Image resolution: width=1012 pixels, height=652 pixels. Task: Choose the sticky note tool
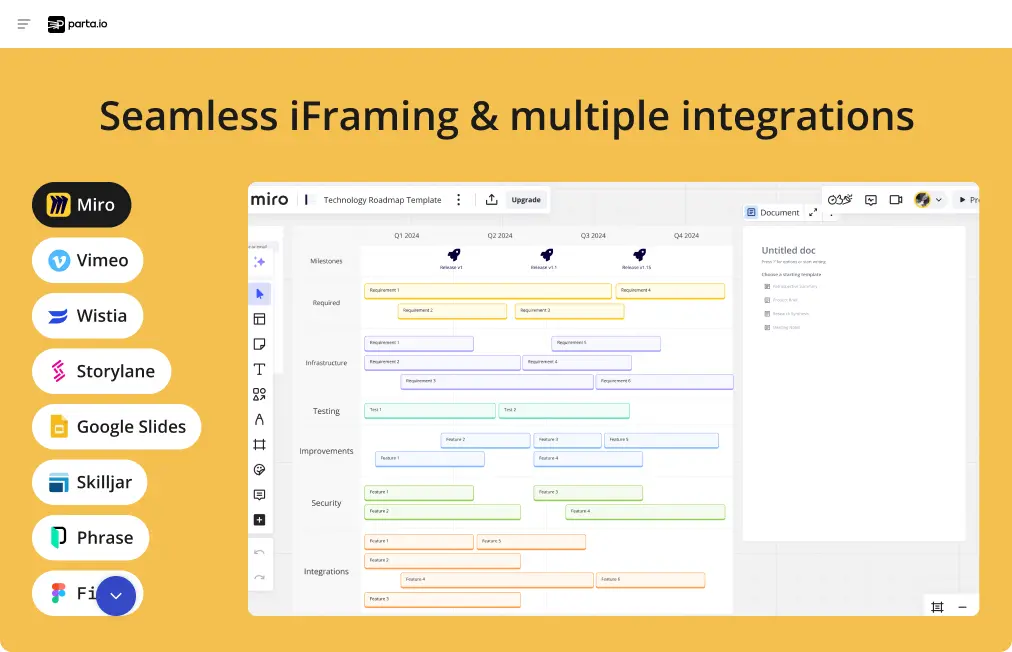click(x=259, y=344)
